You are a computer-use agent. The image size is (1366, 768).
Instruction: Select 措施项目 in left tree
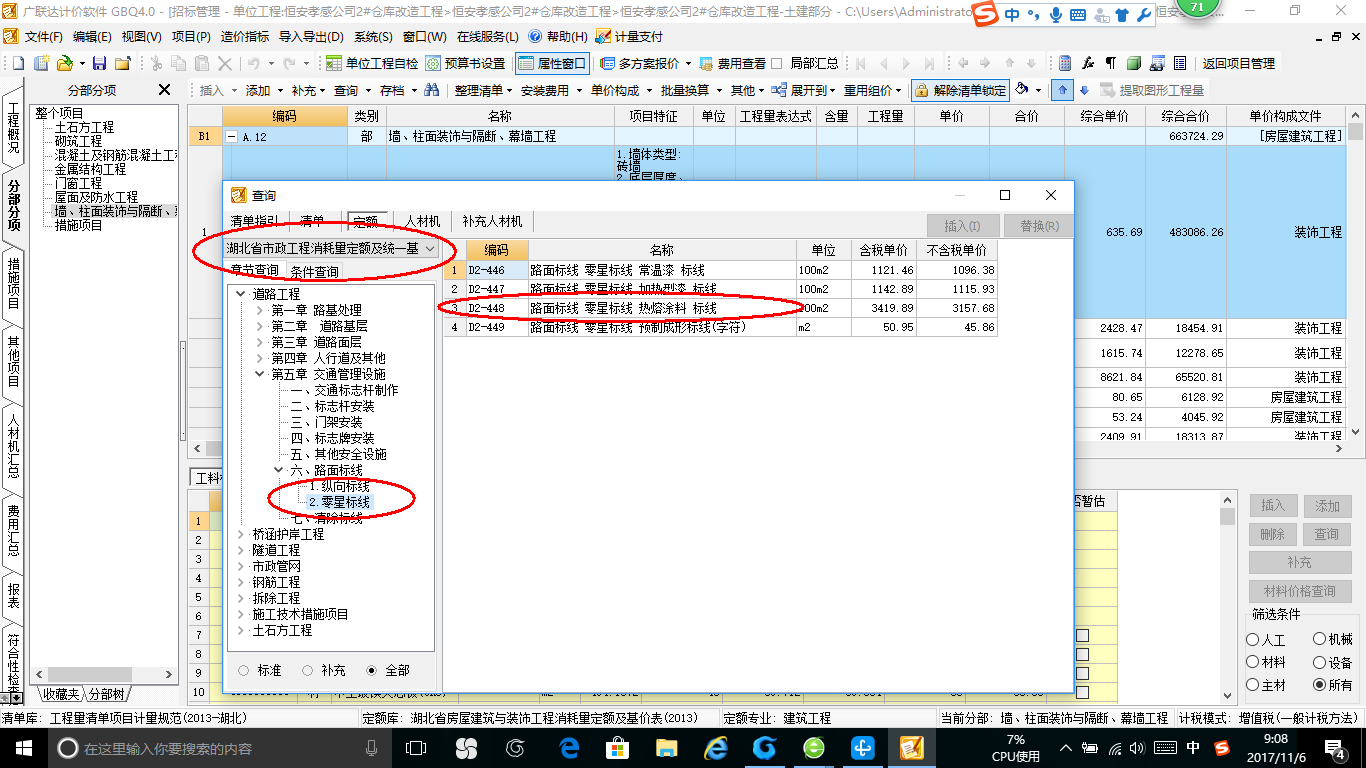78,226
